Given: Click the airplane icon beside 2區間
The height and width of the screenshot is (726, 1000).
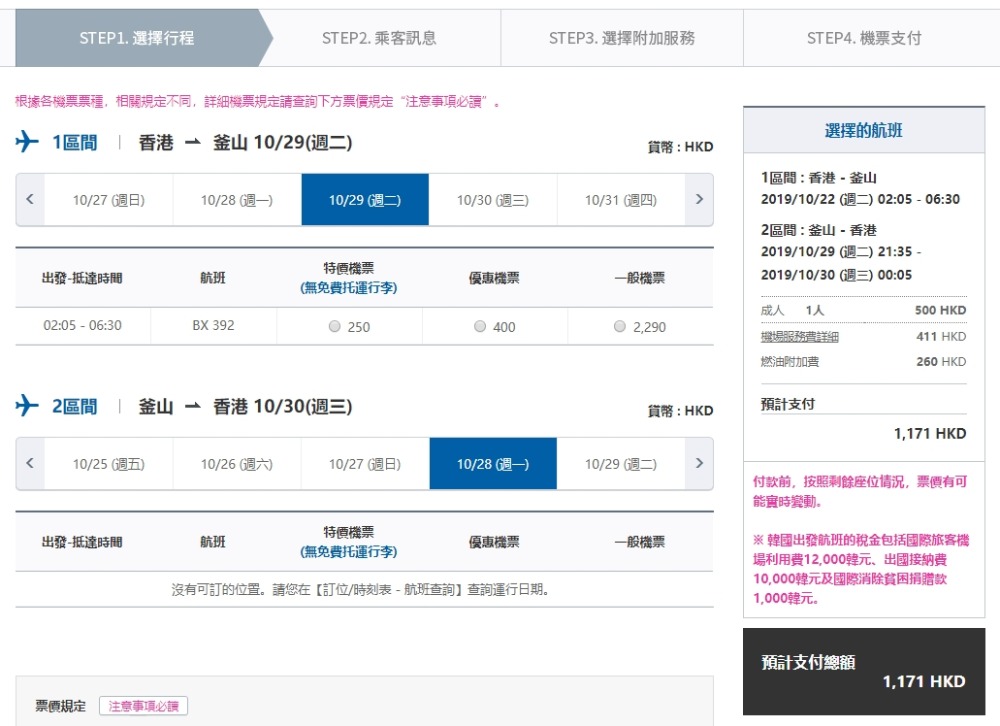Looking at the screenshot, I should pyautogui.click(x=27, y=406).
